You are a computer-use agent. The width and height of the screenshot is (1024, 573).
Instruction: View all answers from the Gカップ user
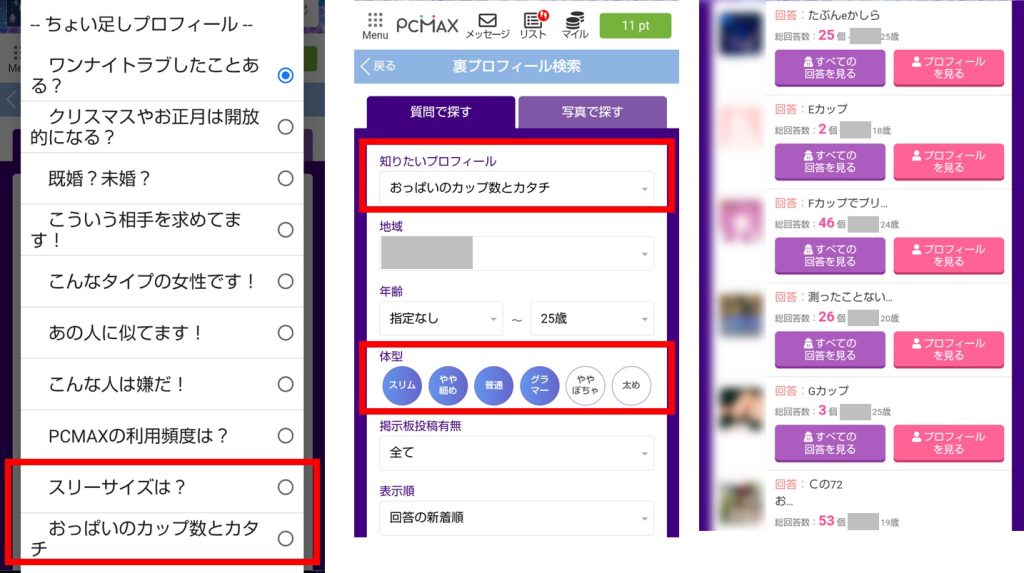point(830,443)
